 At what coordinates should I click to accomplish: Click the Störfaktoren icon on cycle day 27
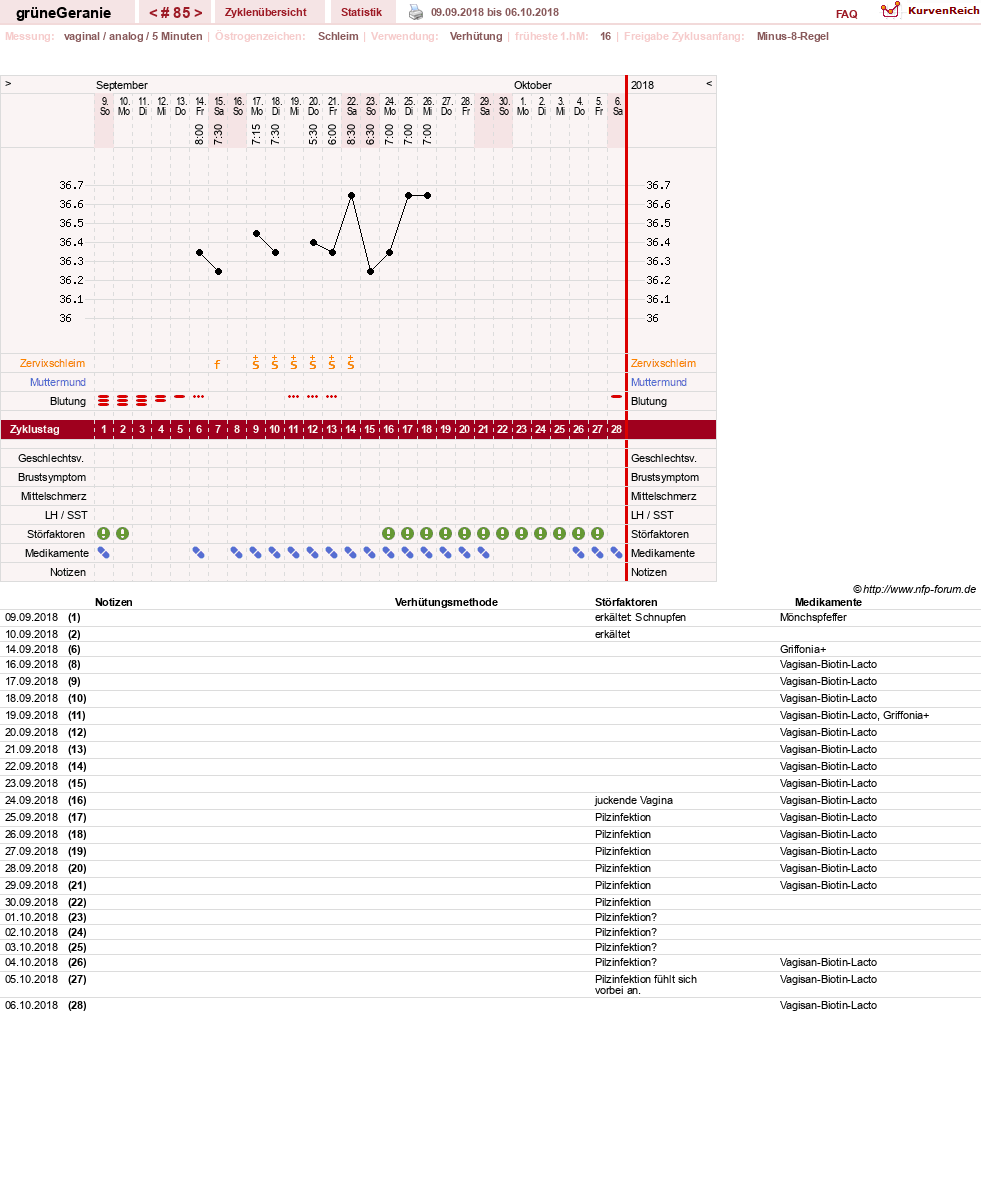click(x=598, y=533)
